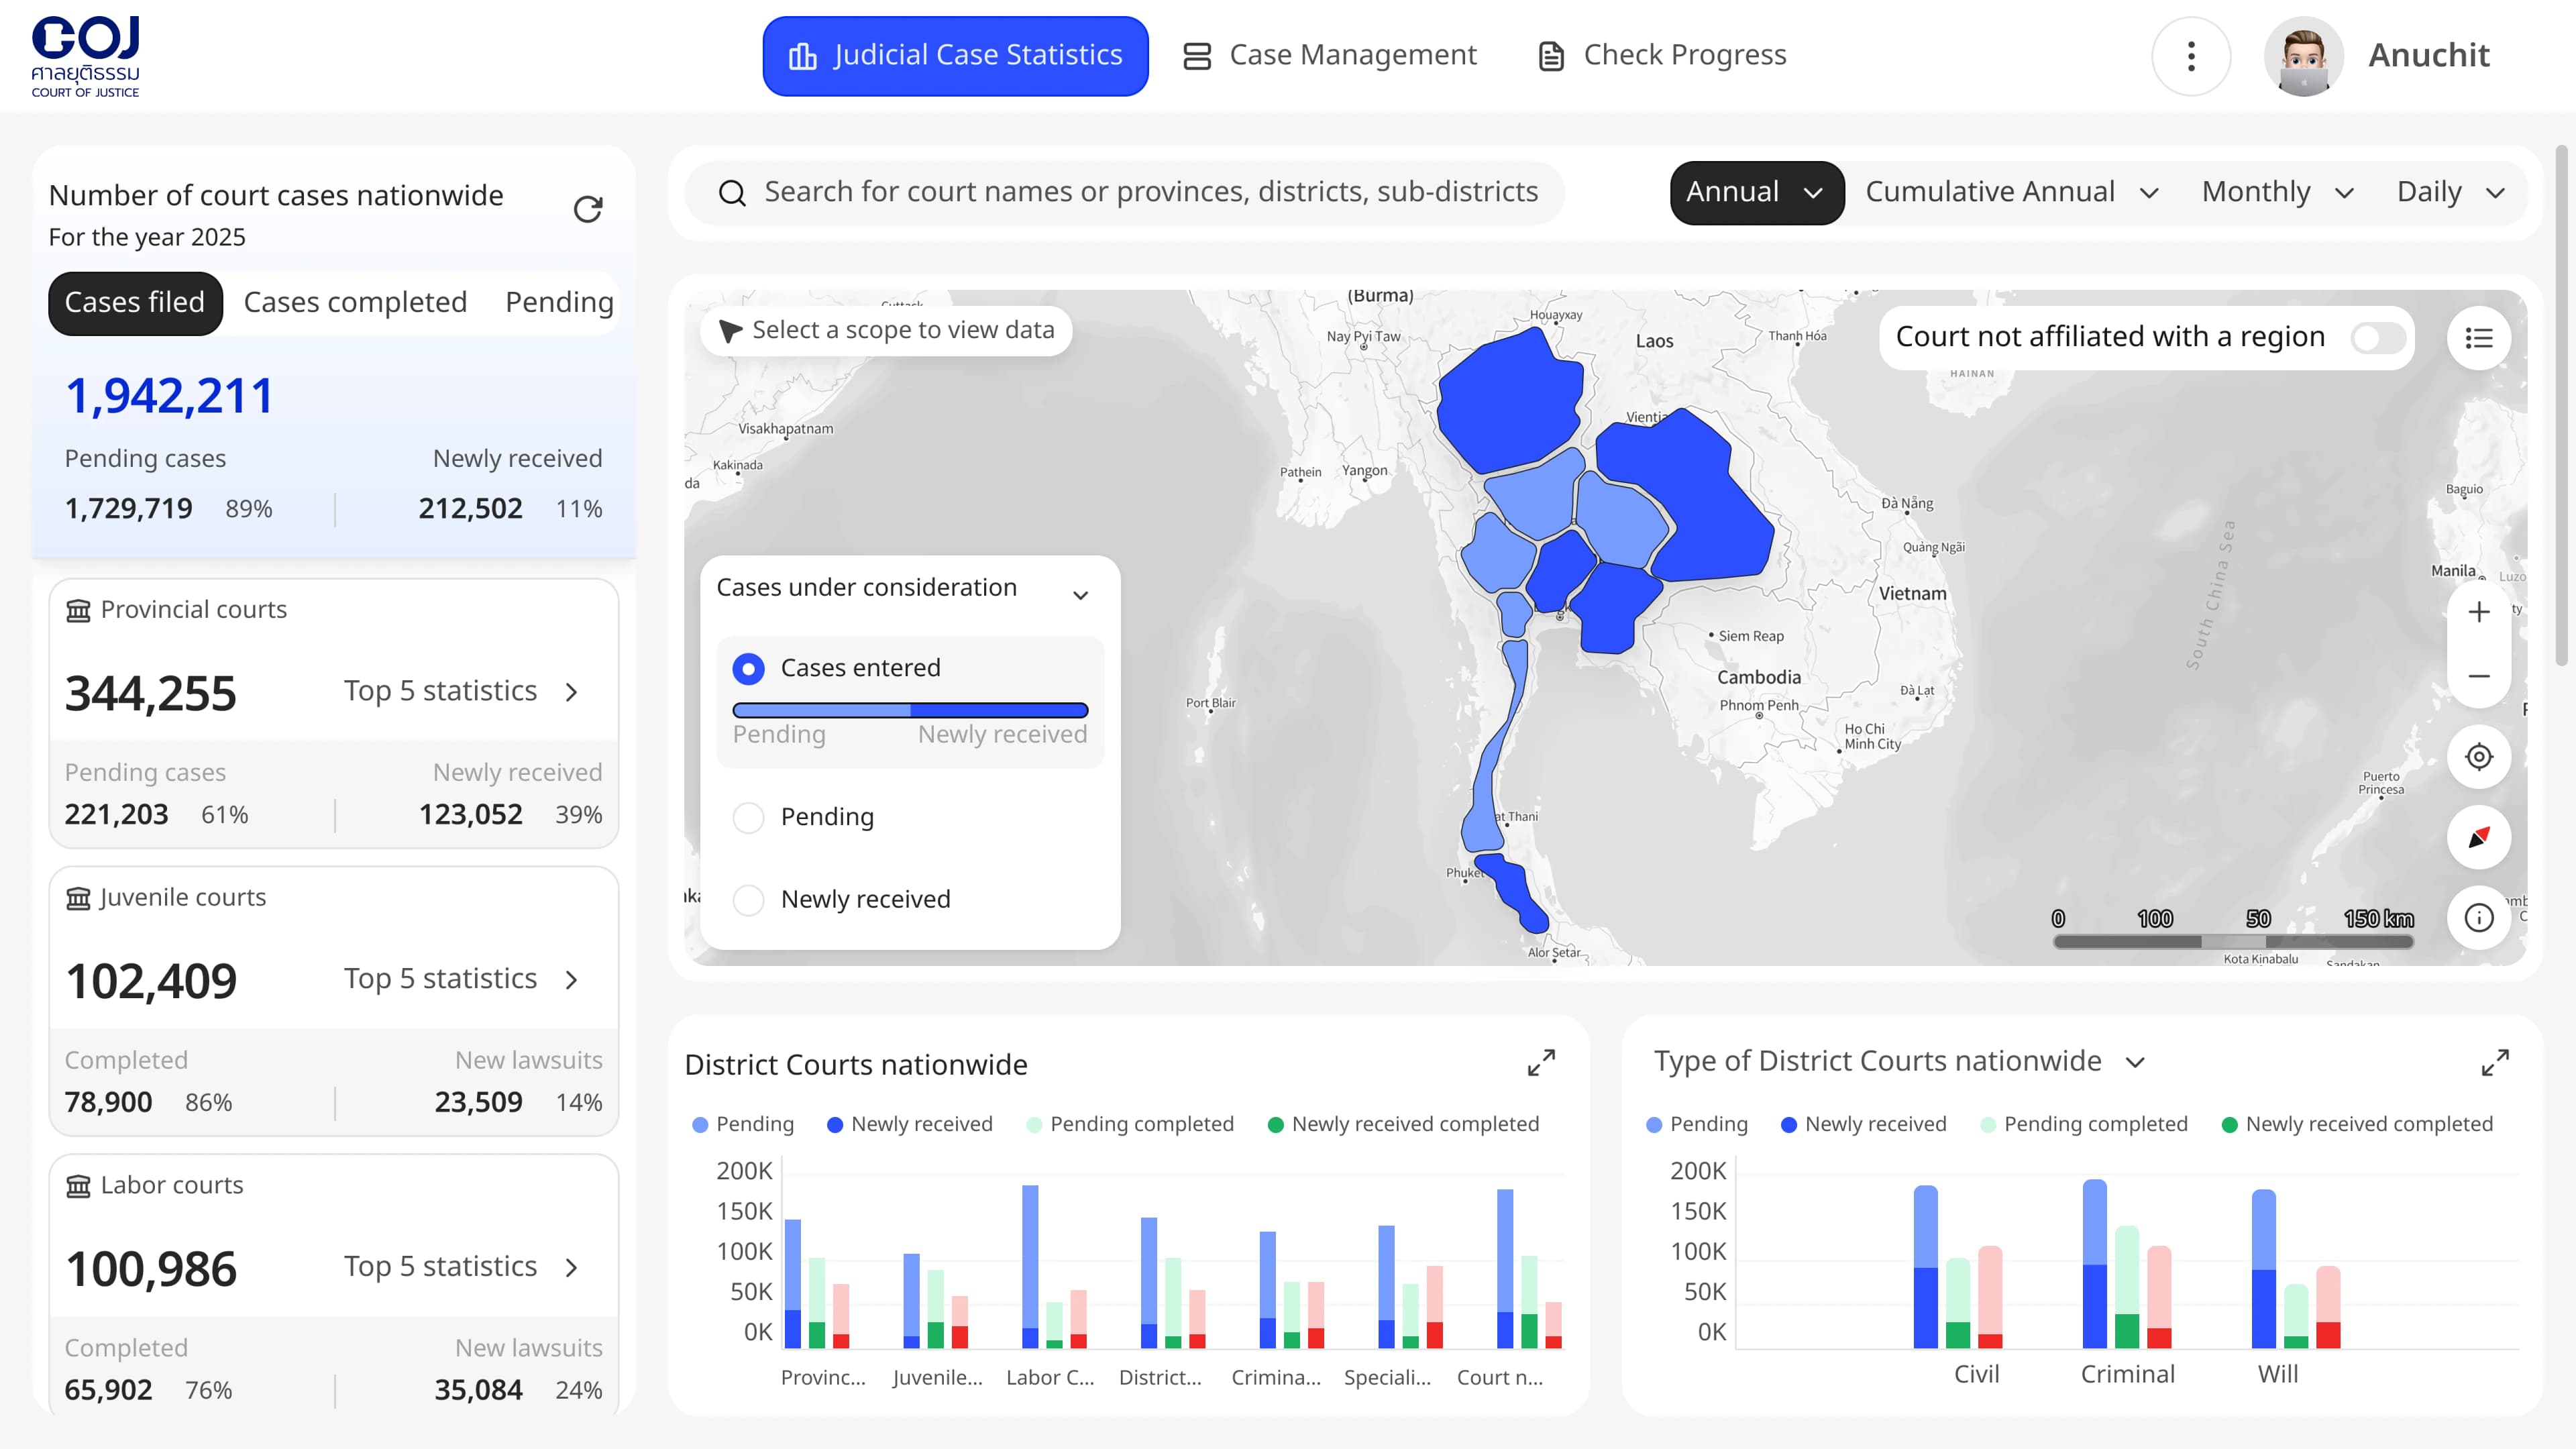Open Anuchit's profile avatar

point(2304,56)
